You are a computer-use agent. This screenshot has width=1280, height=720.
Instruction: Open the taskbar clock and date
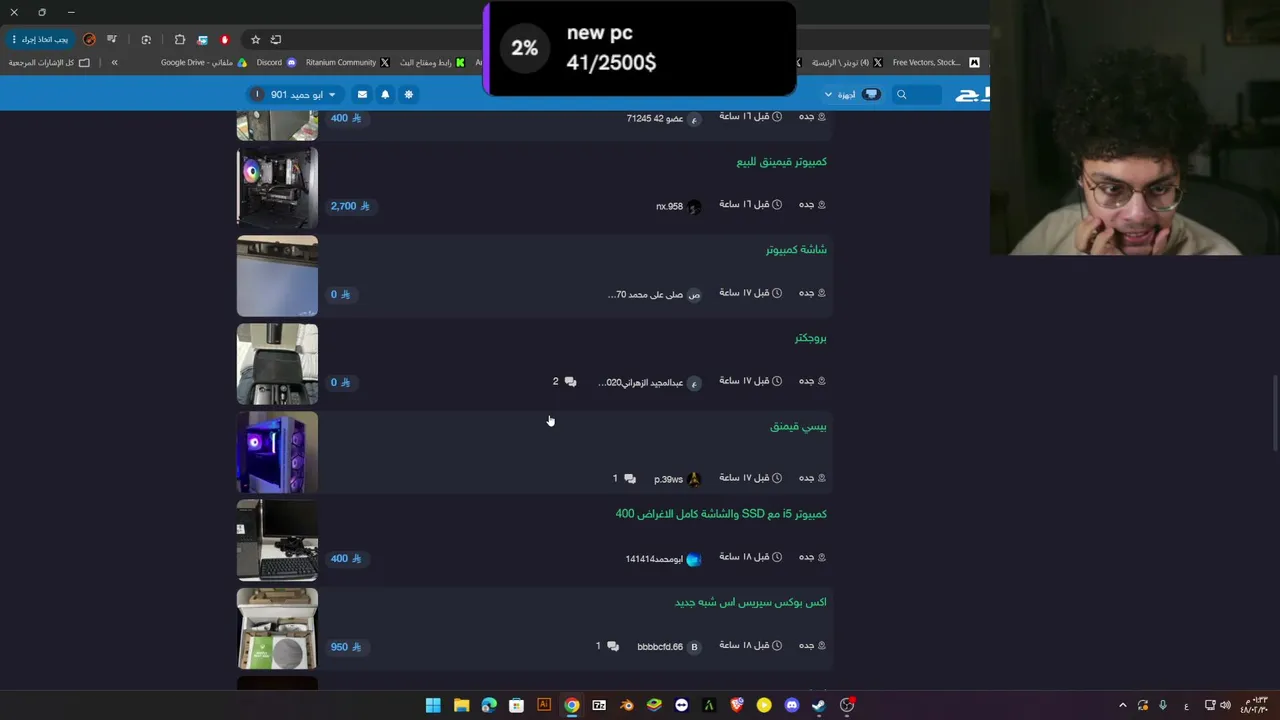tap(1254, 705)
